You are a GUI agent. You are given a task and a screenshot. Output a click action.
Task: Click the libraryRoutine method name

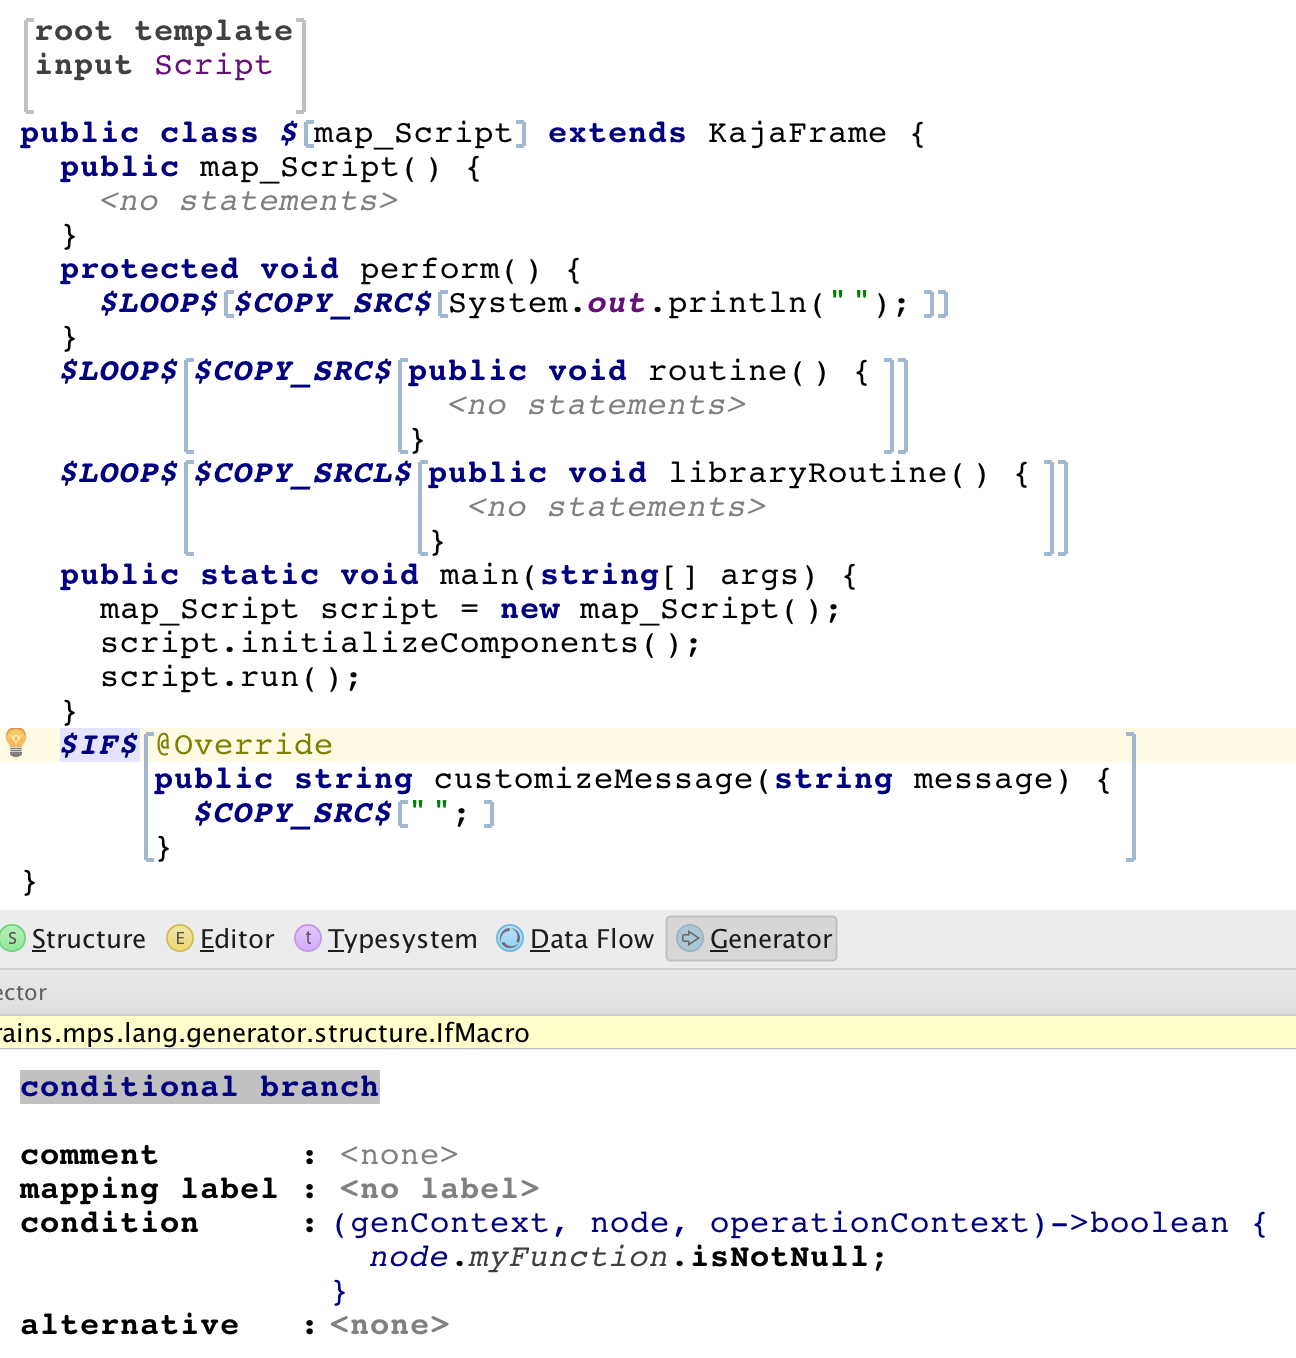pyautogui.click(x=808, y=473)
